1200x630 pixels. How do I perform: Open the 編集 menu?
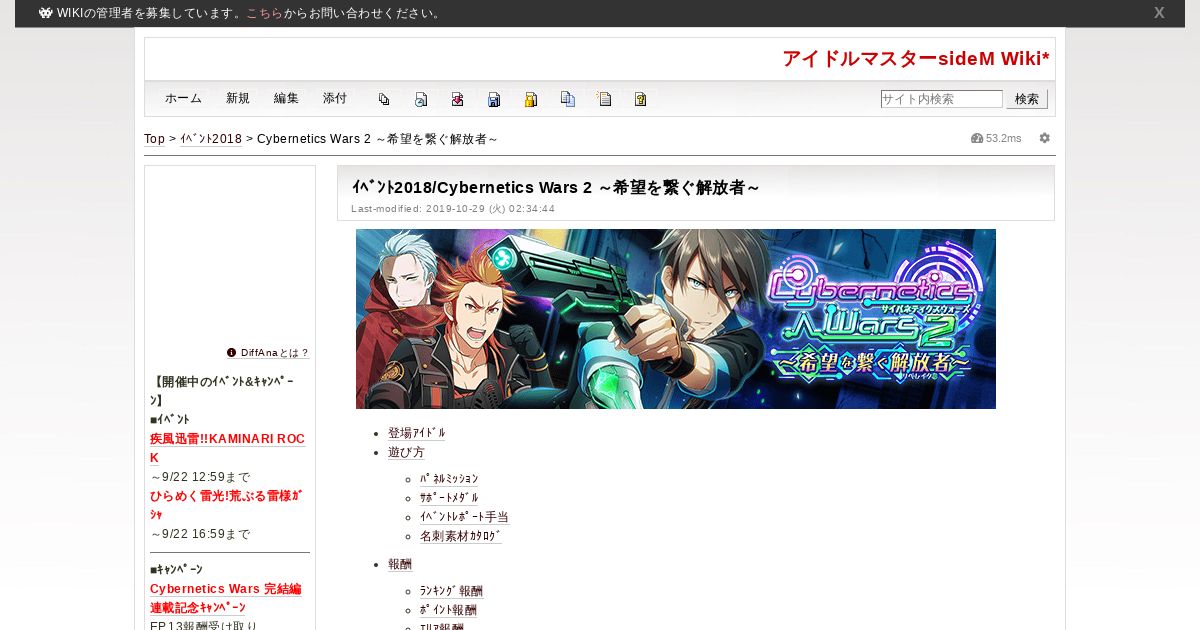tap(286, 98)
